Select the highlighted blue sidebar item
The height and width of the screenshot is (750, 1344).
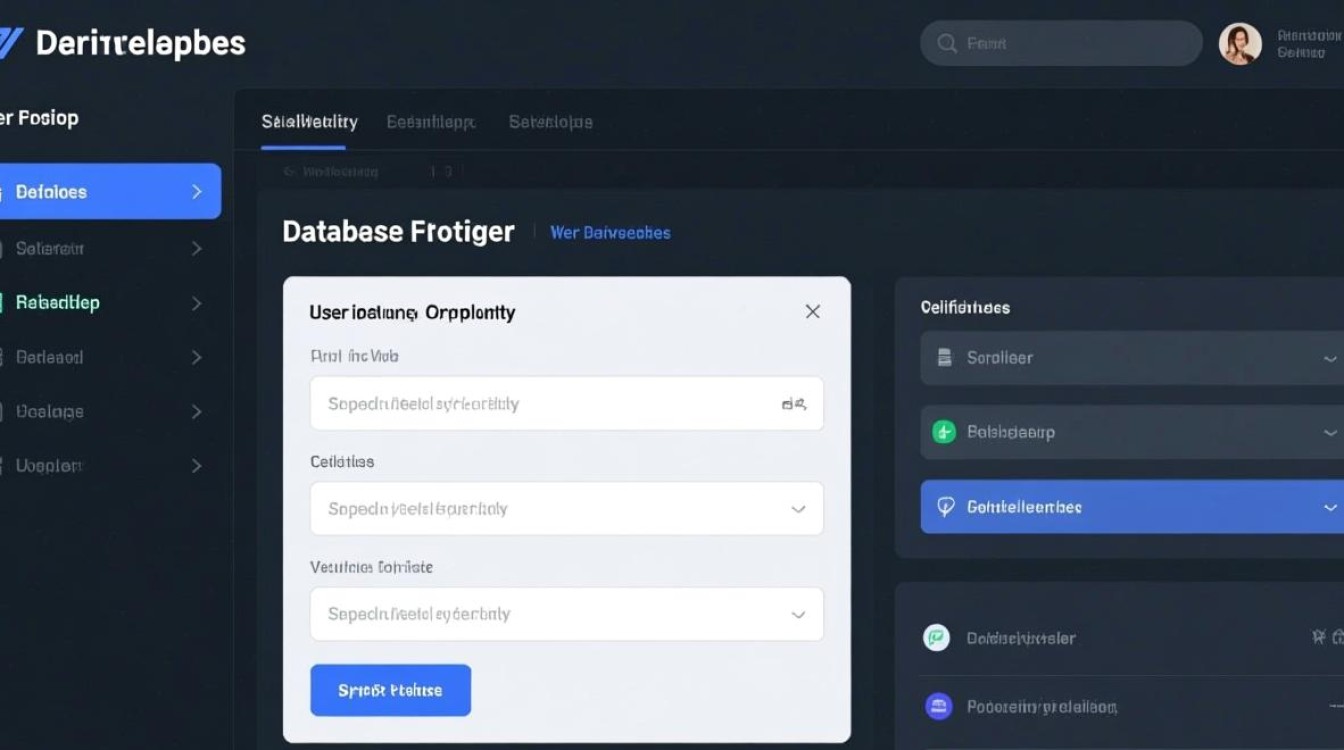coord(109,192)
